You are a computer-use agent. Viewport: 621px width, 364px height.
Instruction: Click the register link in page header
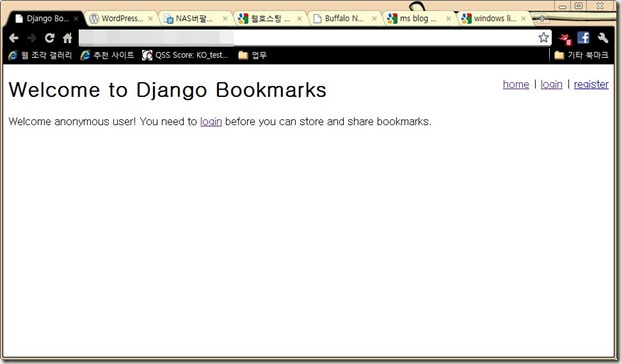coord(591,84)
